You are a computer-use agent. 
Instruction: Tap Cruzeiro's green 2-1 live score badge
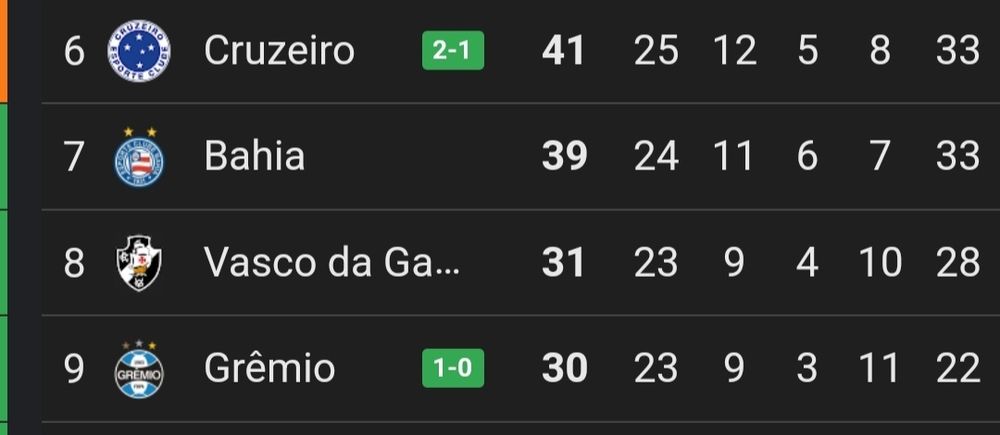point(453,50)
